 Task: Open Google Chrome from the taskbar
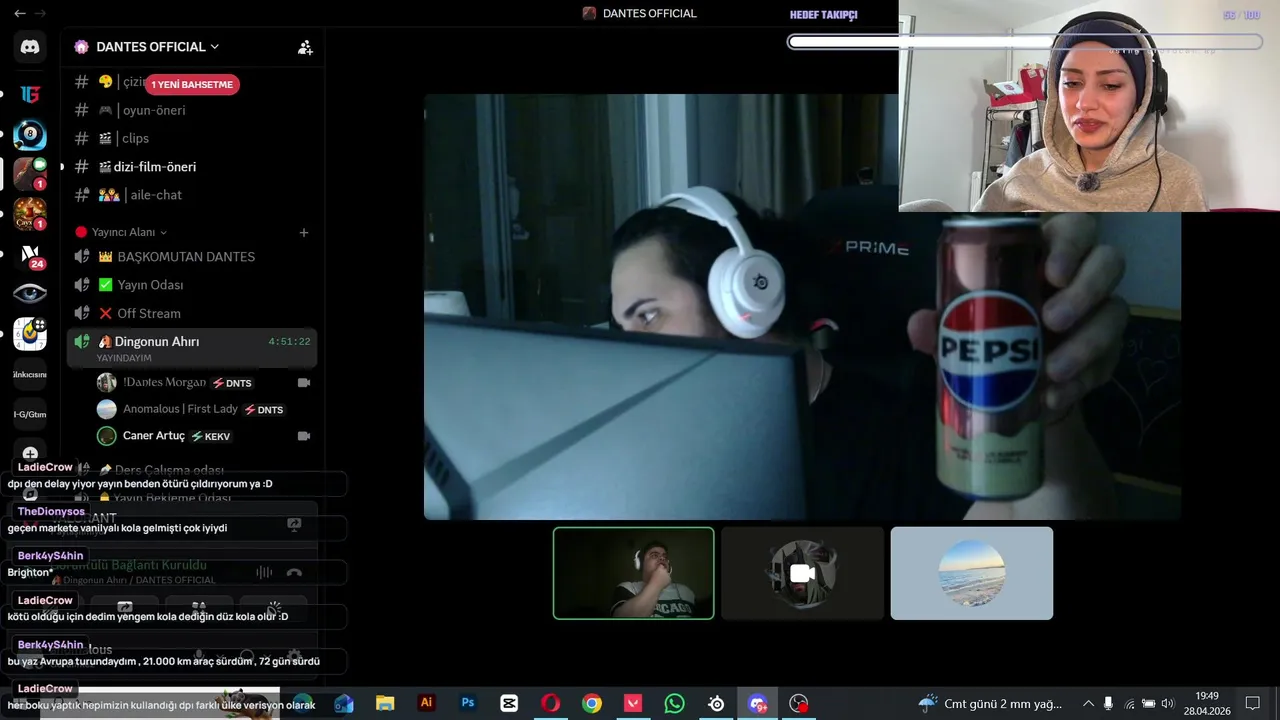(592, 703)
